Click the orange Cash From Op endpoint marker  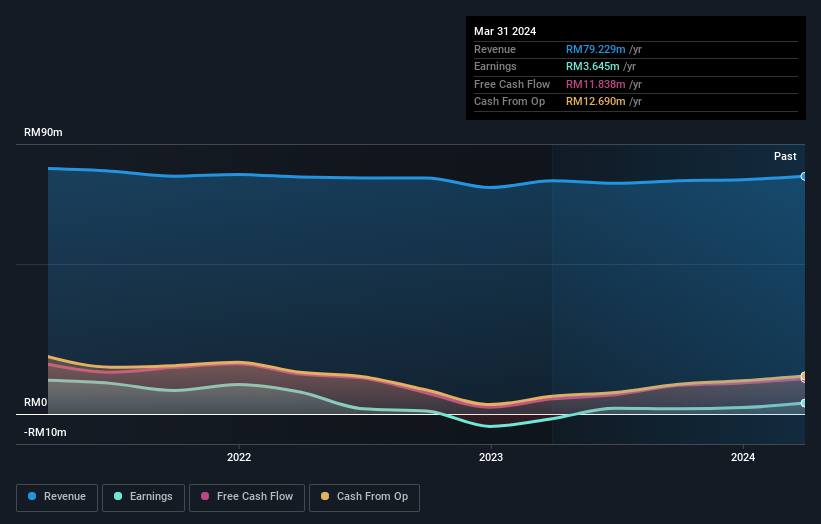coord(804,376)
